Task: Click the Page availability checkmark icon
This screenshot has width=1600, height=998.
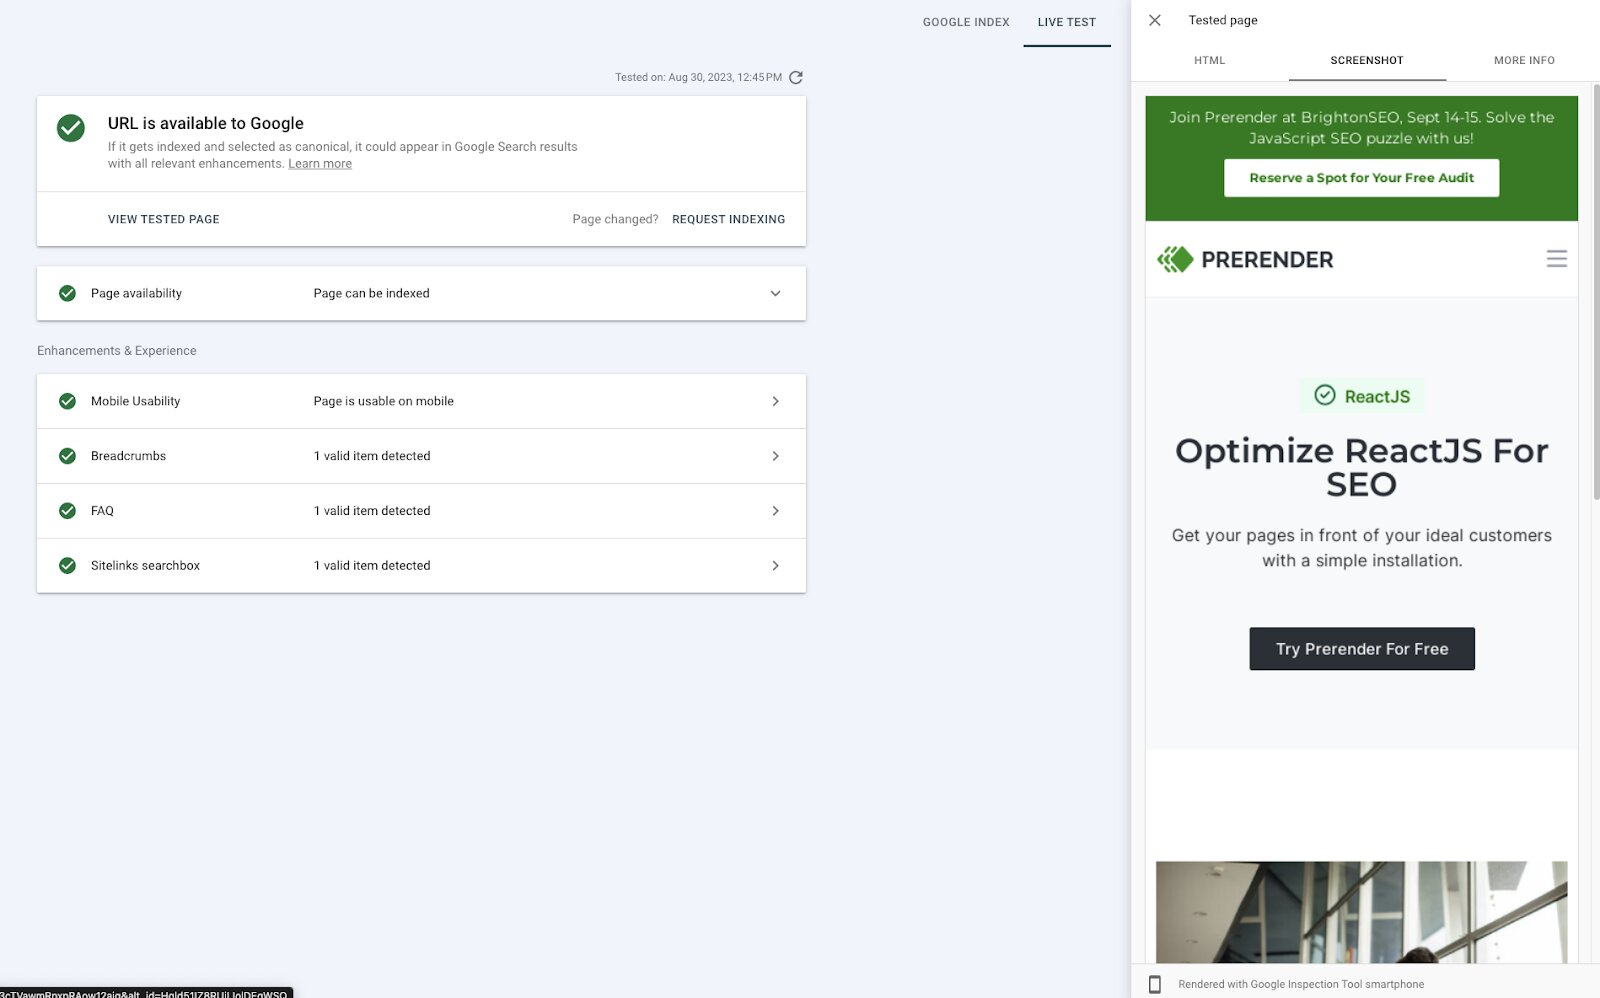Action: (67, 293)
